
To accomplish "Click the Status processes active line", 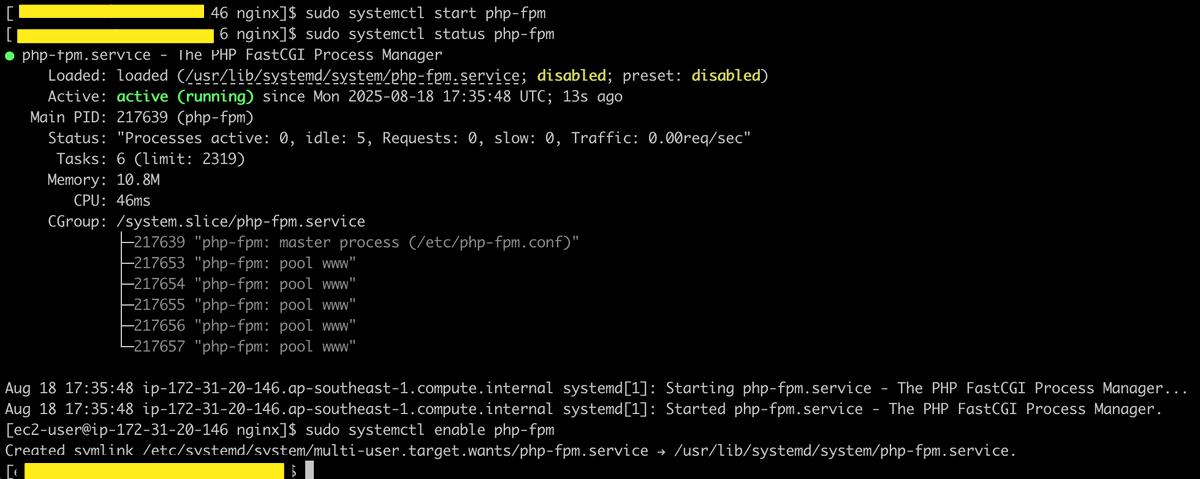I will pos(400,138).
